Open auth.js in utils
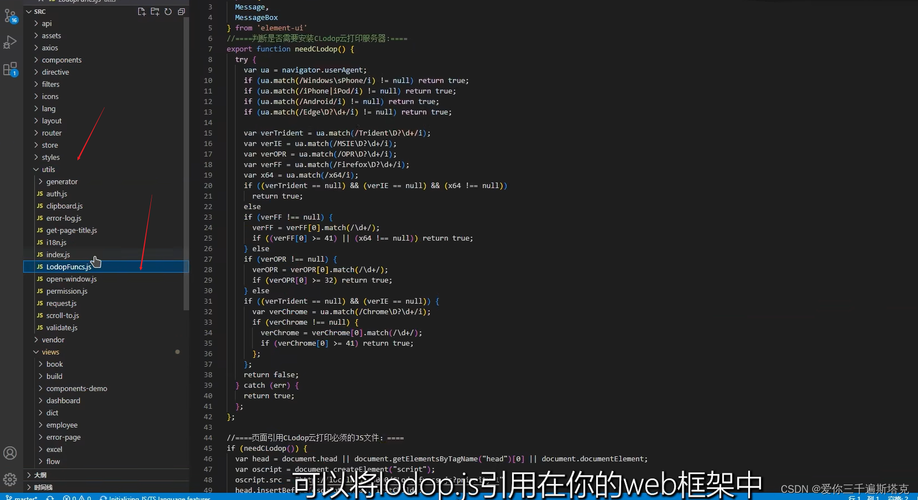This screenshot has width=918, height=500. [106, 194]
